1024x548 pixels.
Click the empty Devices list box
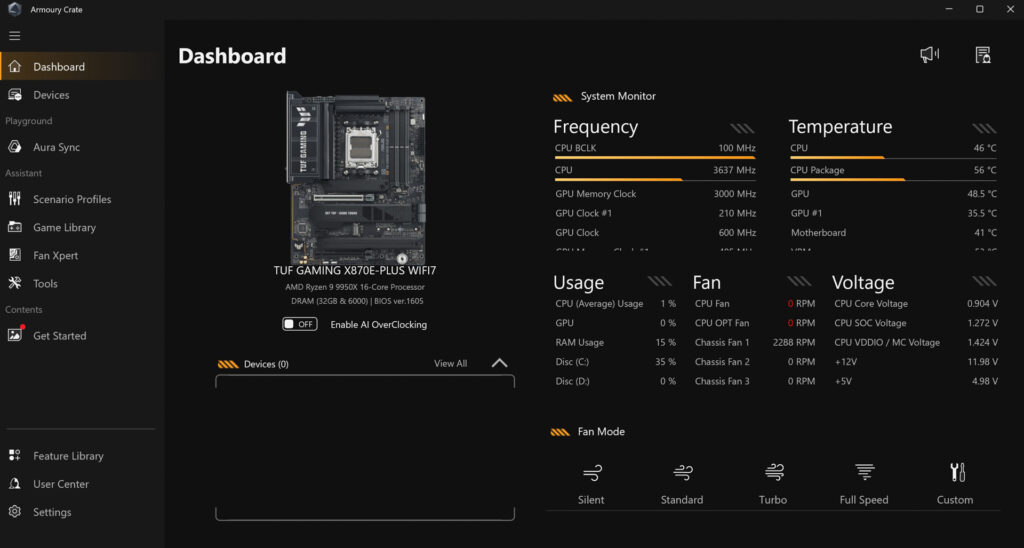coord(365,448)
